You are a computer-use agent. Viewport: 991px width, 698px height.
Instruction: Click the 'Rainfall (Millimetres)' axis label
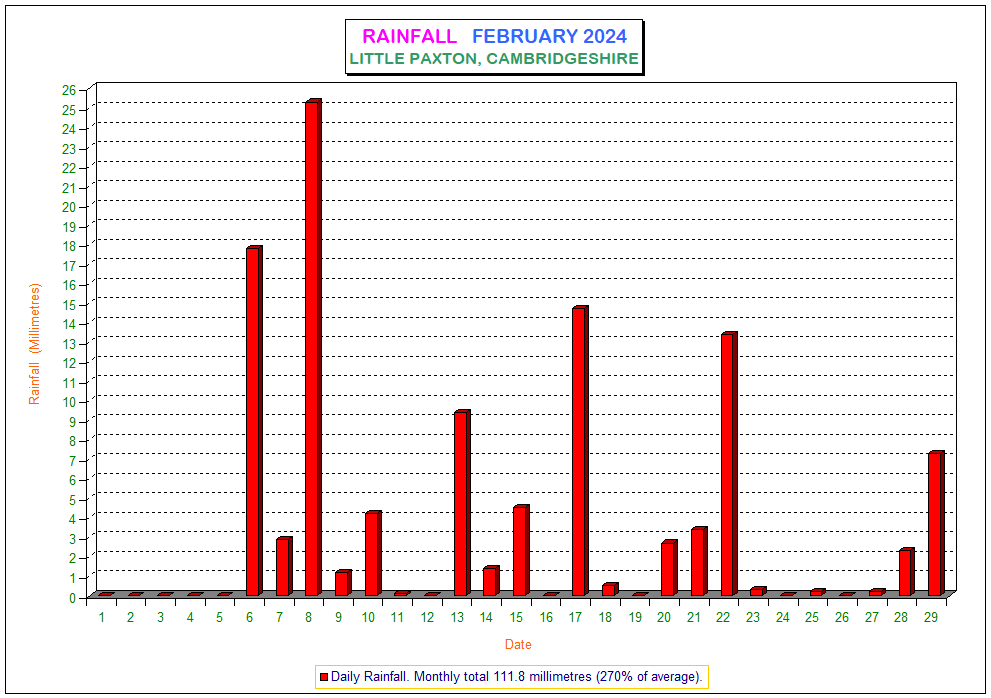click(x=34, y=344)
